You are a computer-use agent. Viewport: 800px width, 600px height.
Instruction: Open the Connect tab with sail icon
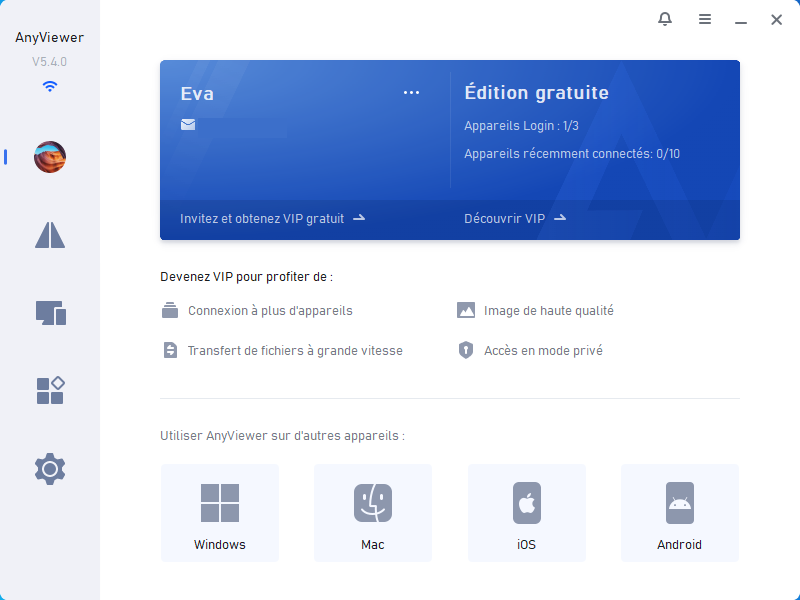pyautogui.click(x=50, y=235)
